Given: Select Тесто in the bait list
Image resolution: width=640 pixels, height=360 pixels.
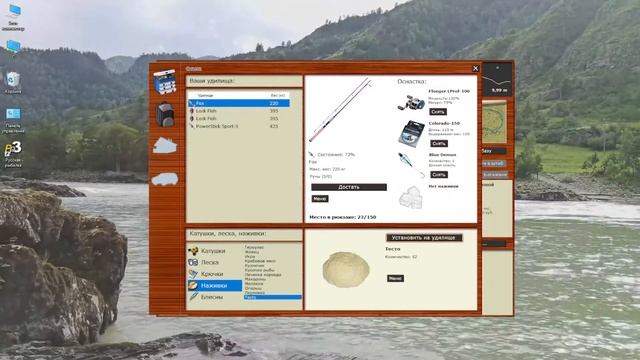Looking at the screenshot, I should [273, 297].
